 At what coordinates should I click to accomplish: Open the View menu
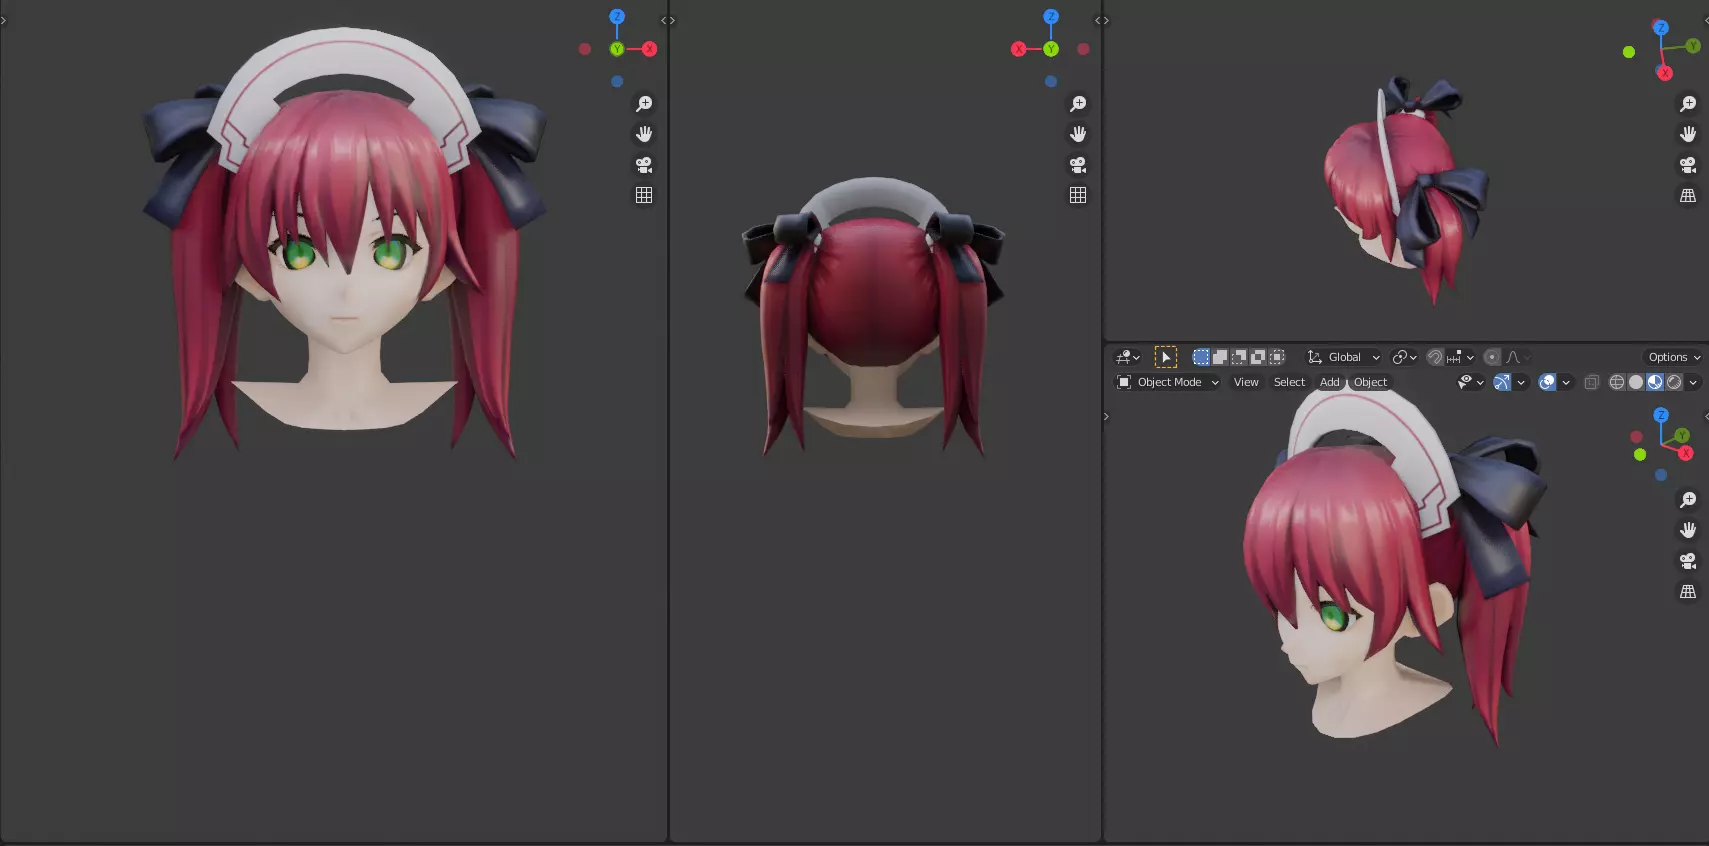tap(1246, 382)
